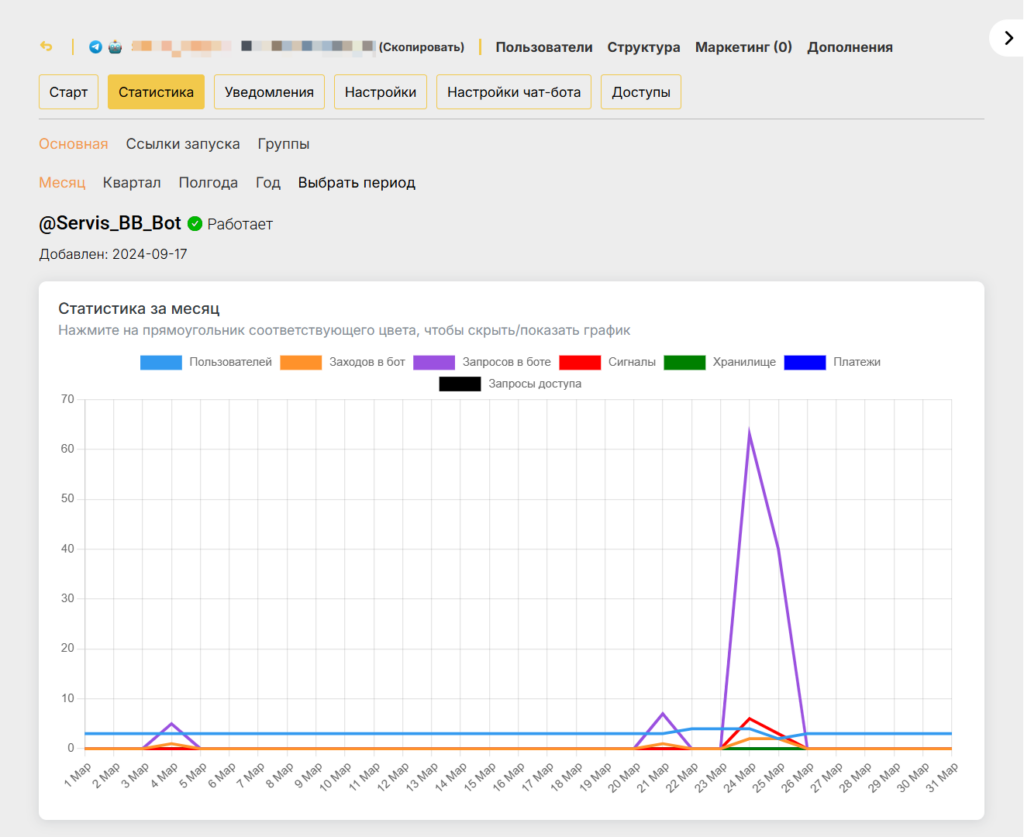
Task: Switch to Группы subtab
Action: pyautogui.click(x=283, y=144)
